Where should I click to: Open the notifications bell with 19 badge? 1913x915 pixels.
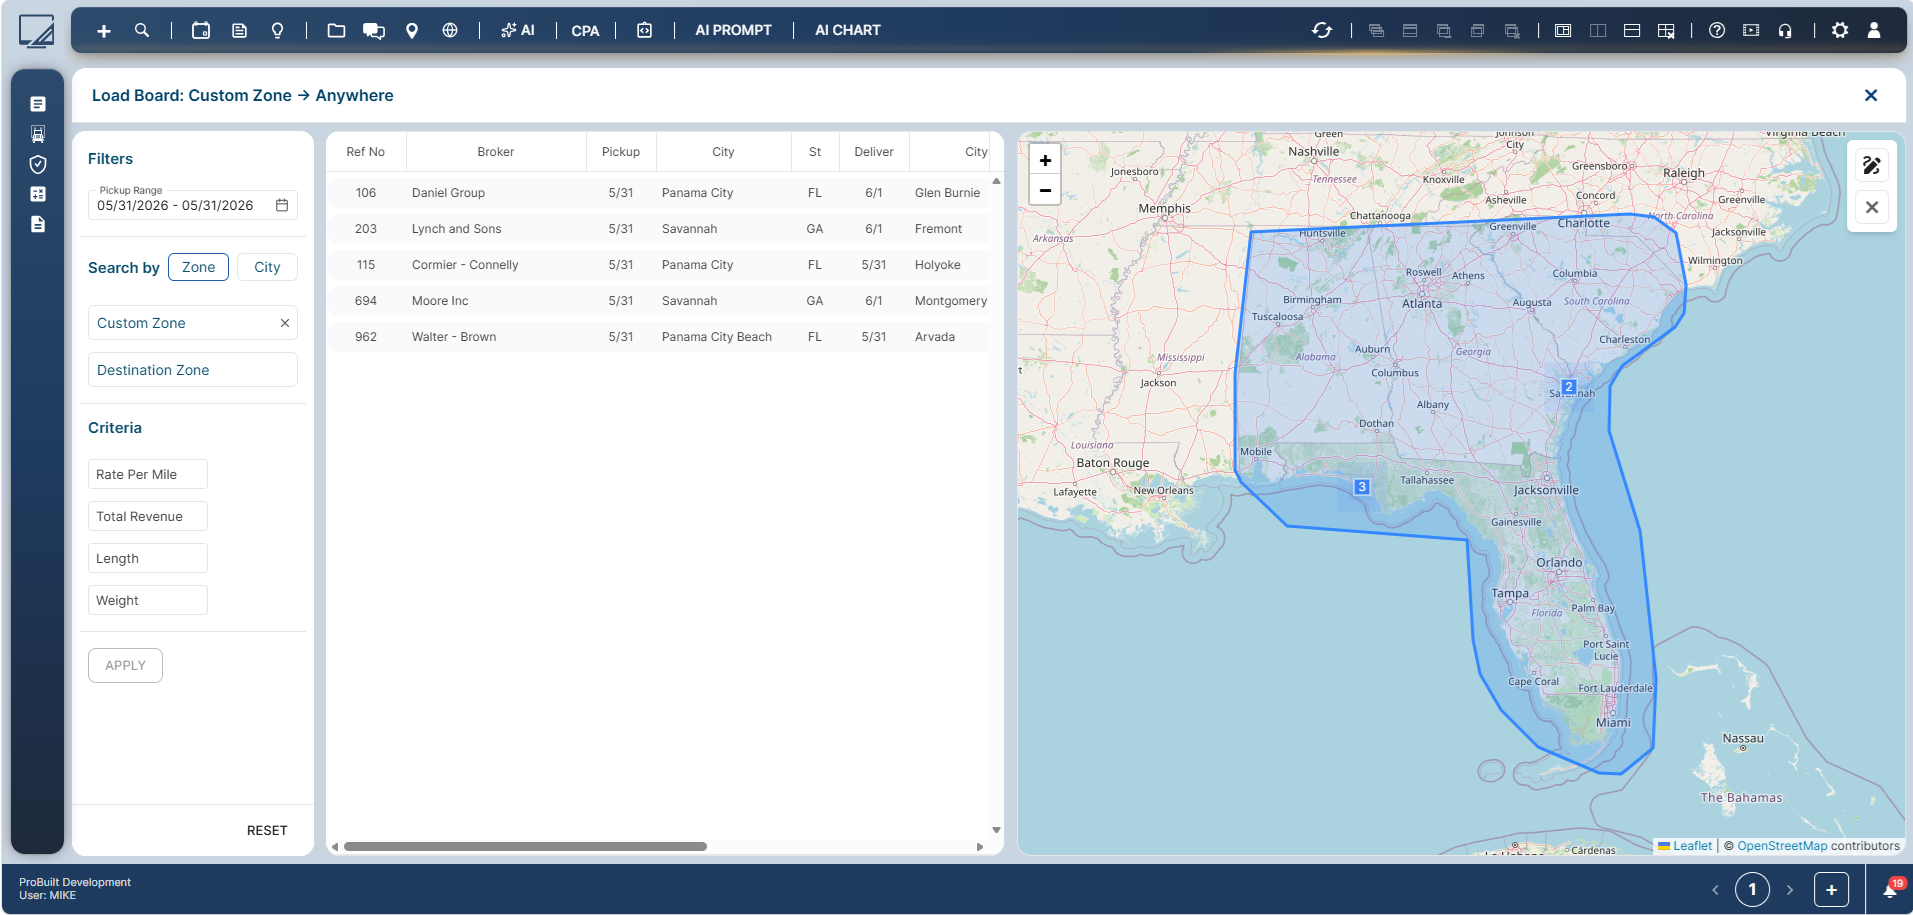pos(1892,889)
